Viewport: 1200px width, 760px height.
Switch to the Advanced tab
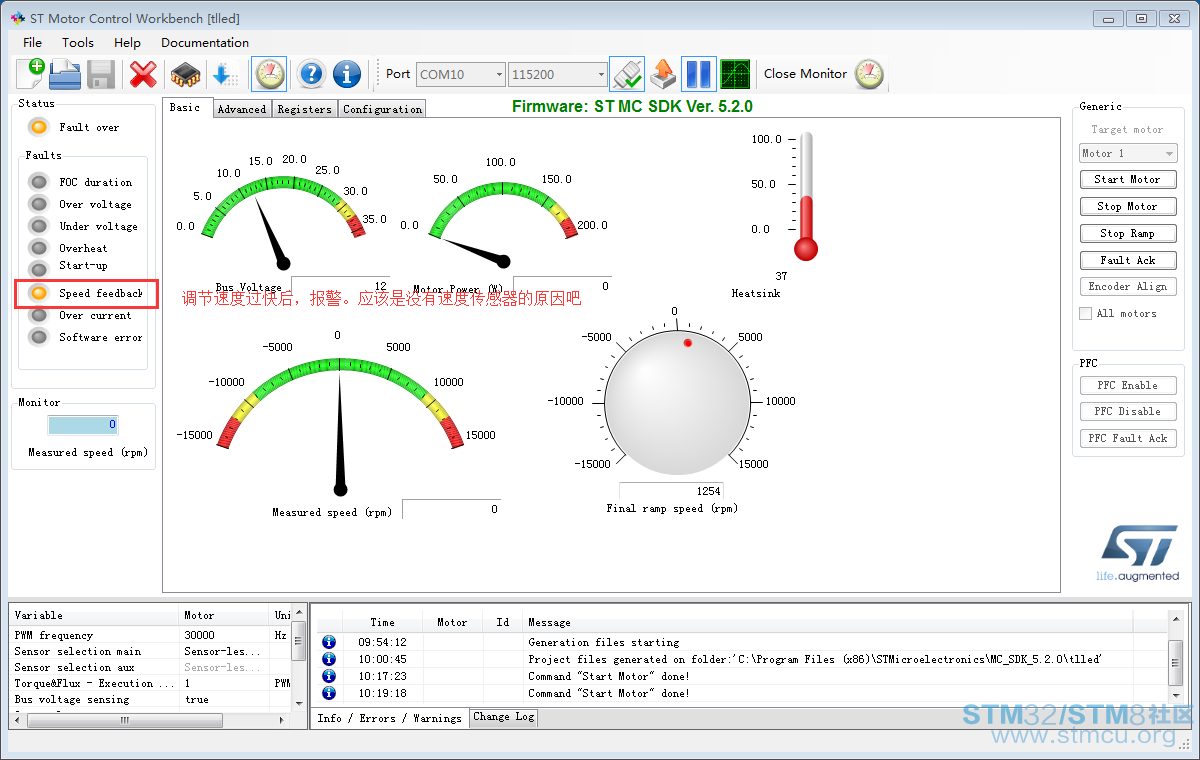[x=242, y=109]
